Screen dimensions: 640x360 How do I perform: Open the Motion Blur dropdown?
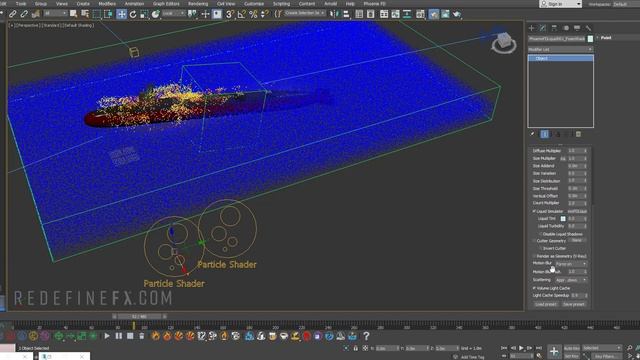[571, 264]
